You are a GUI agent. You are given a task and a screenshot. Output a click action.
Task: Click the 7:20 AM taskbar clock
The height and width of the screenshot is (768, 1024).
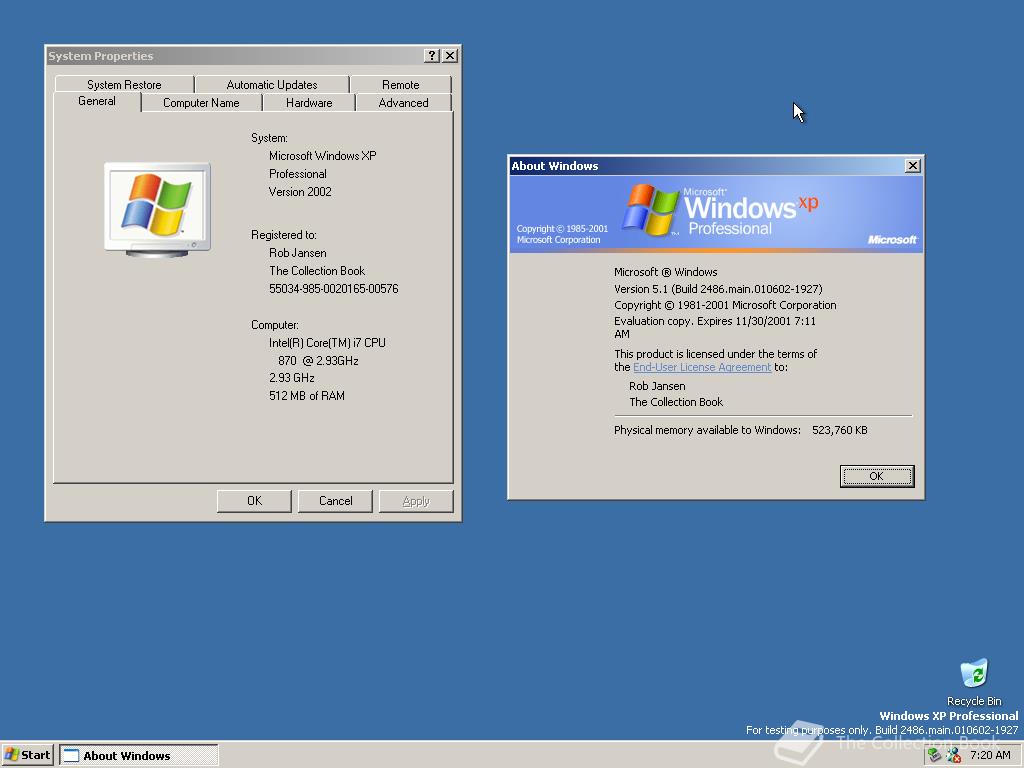pos(990,755)
